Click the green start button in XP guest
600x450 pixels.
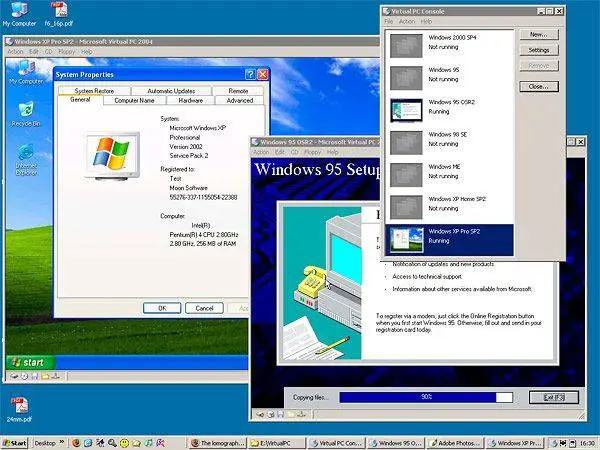pyautogui.click(x=31, y=362)
